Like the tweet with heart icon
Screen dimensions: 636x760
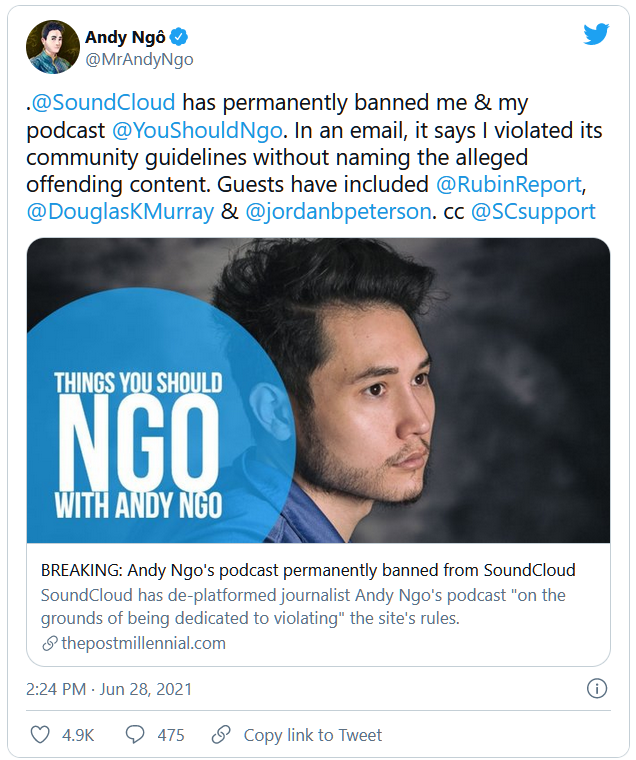(x=41, y=735)
